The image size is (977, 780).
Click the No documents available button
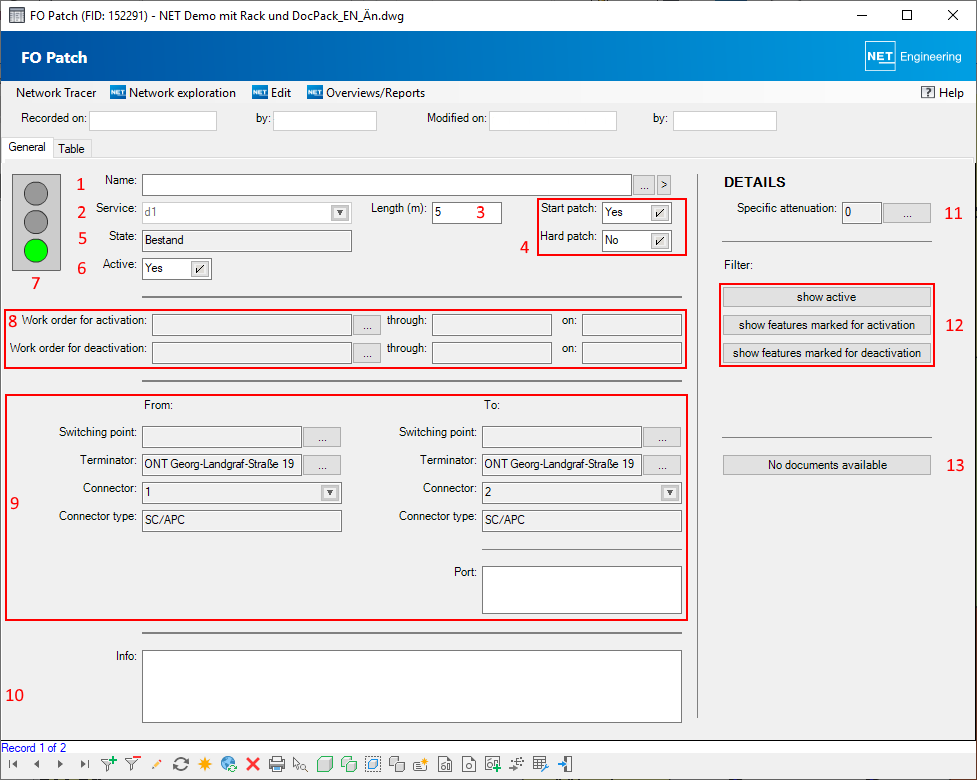pyautogui.click(x=827, y=465)
